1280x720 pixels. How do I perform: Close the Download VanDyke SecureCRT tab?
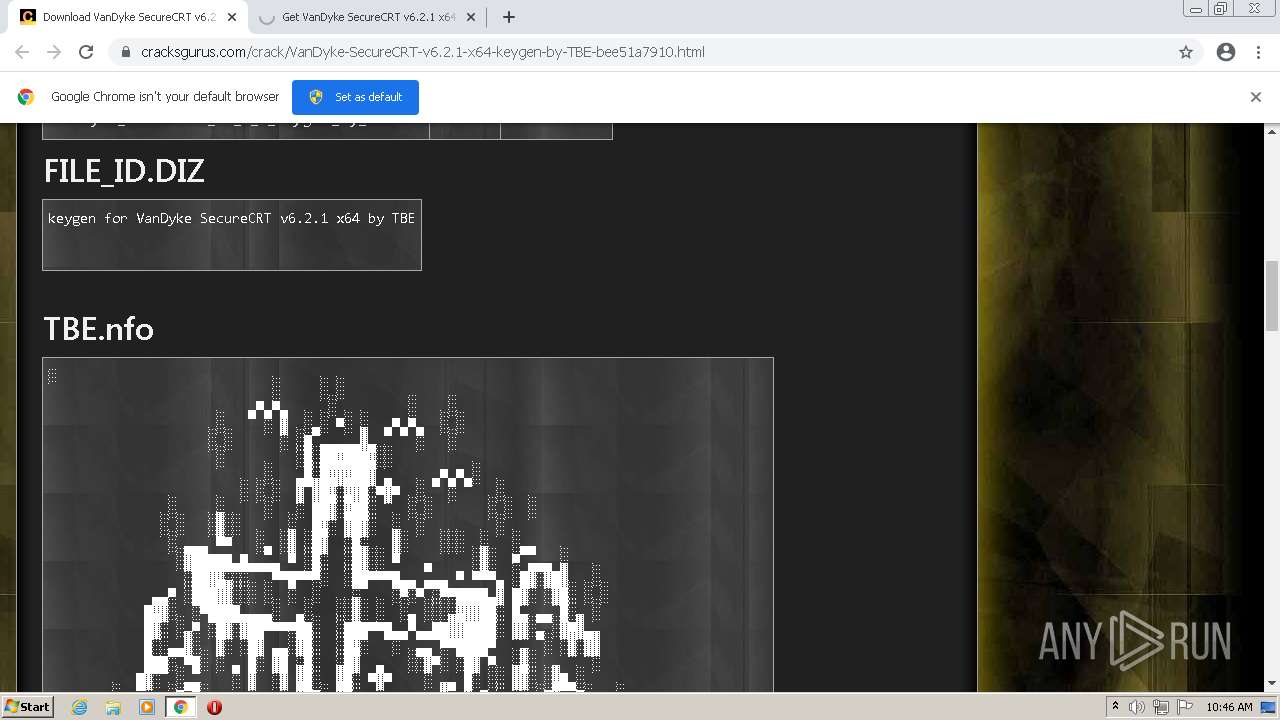pyautogui.click(x=233, y=17)
